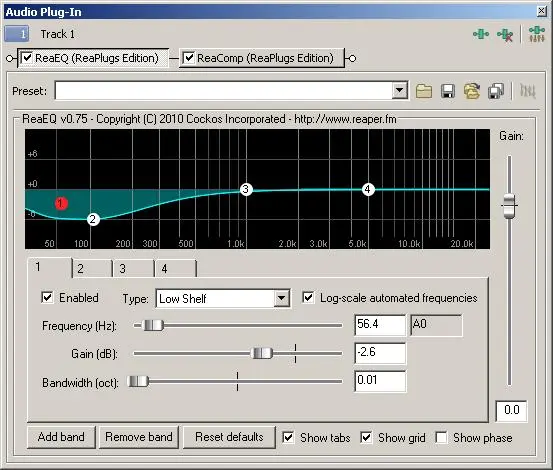Viewport: 553px width, 470px height.
Task: Uncheck the ReaEQ plug-in enable box
Action: tap(27, 57)
